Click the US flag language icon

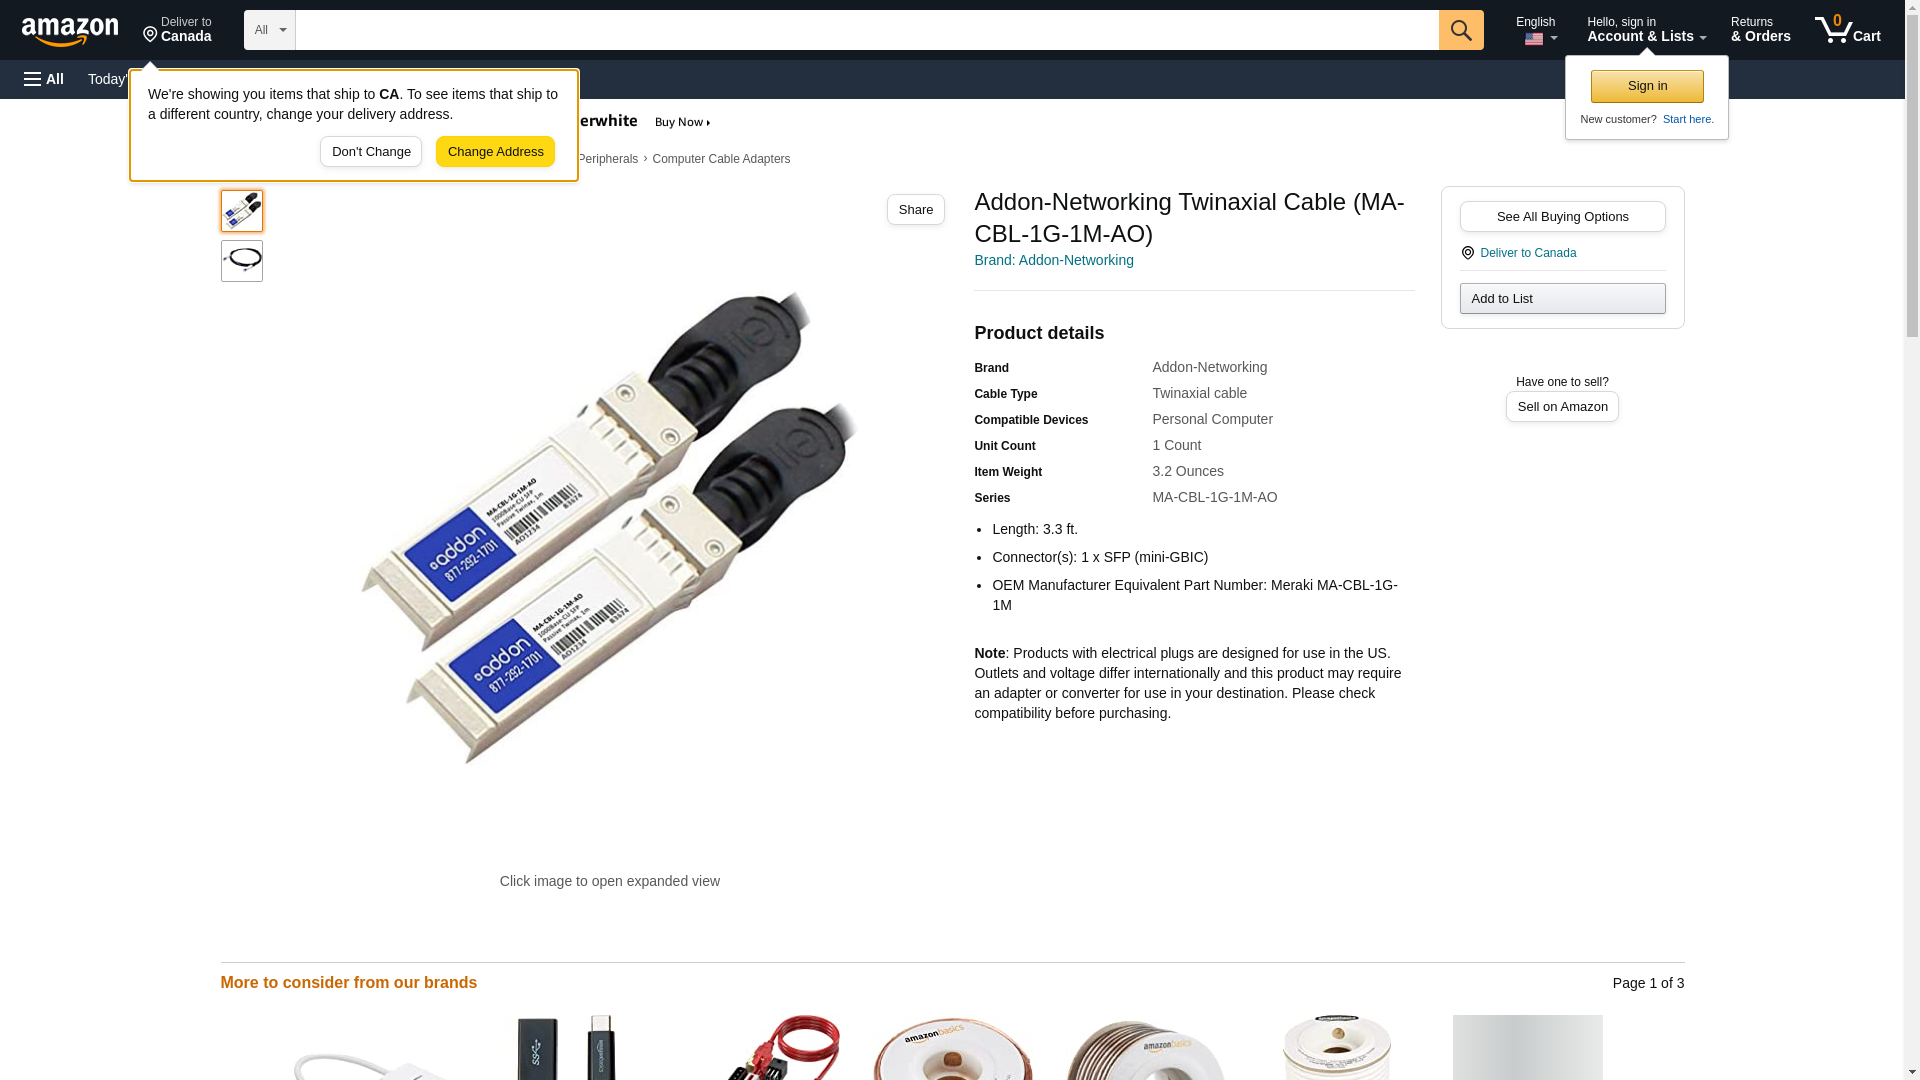1534,39
